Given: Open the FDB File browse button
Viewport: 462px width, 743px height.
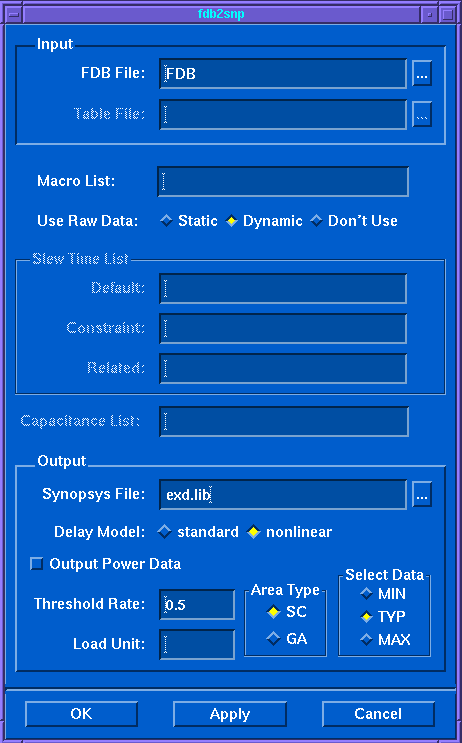Looking at the screenshot, I should click(x=422, y=73).
